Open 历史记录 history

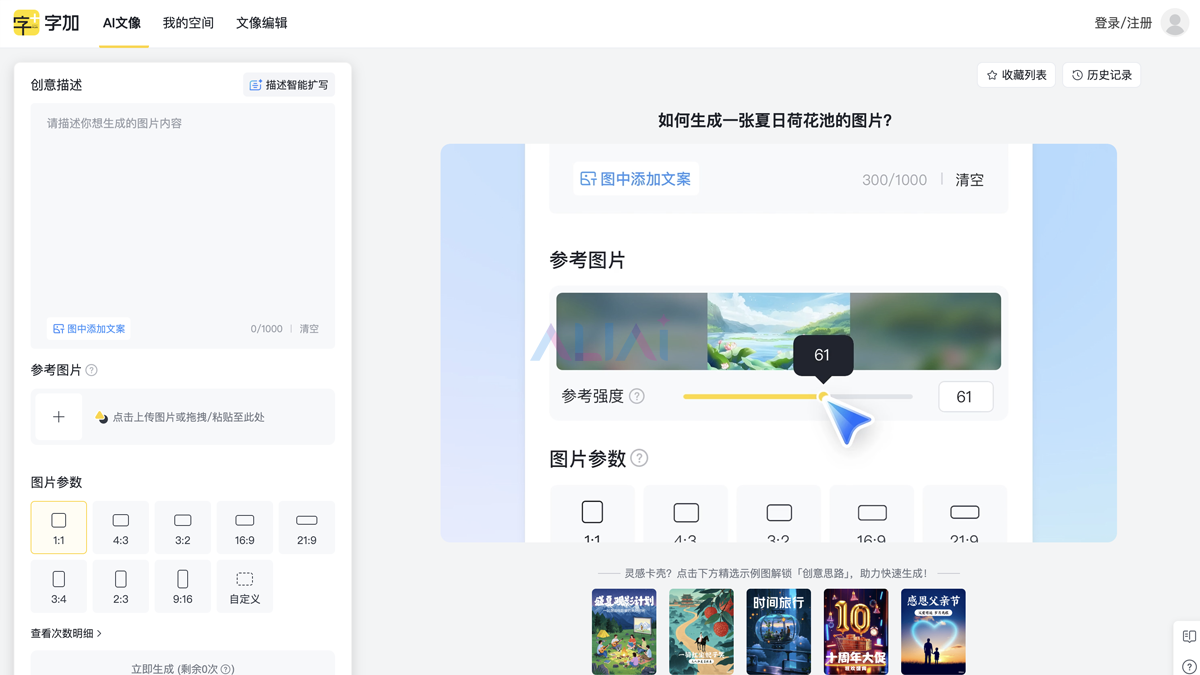pyautogui.click(x=1101, y=75)
